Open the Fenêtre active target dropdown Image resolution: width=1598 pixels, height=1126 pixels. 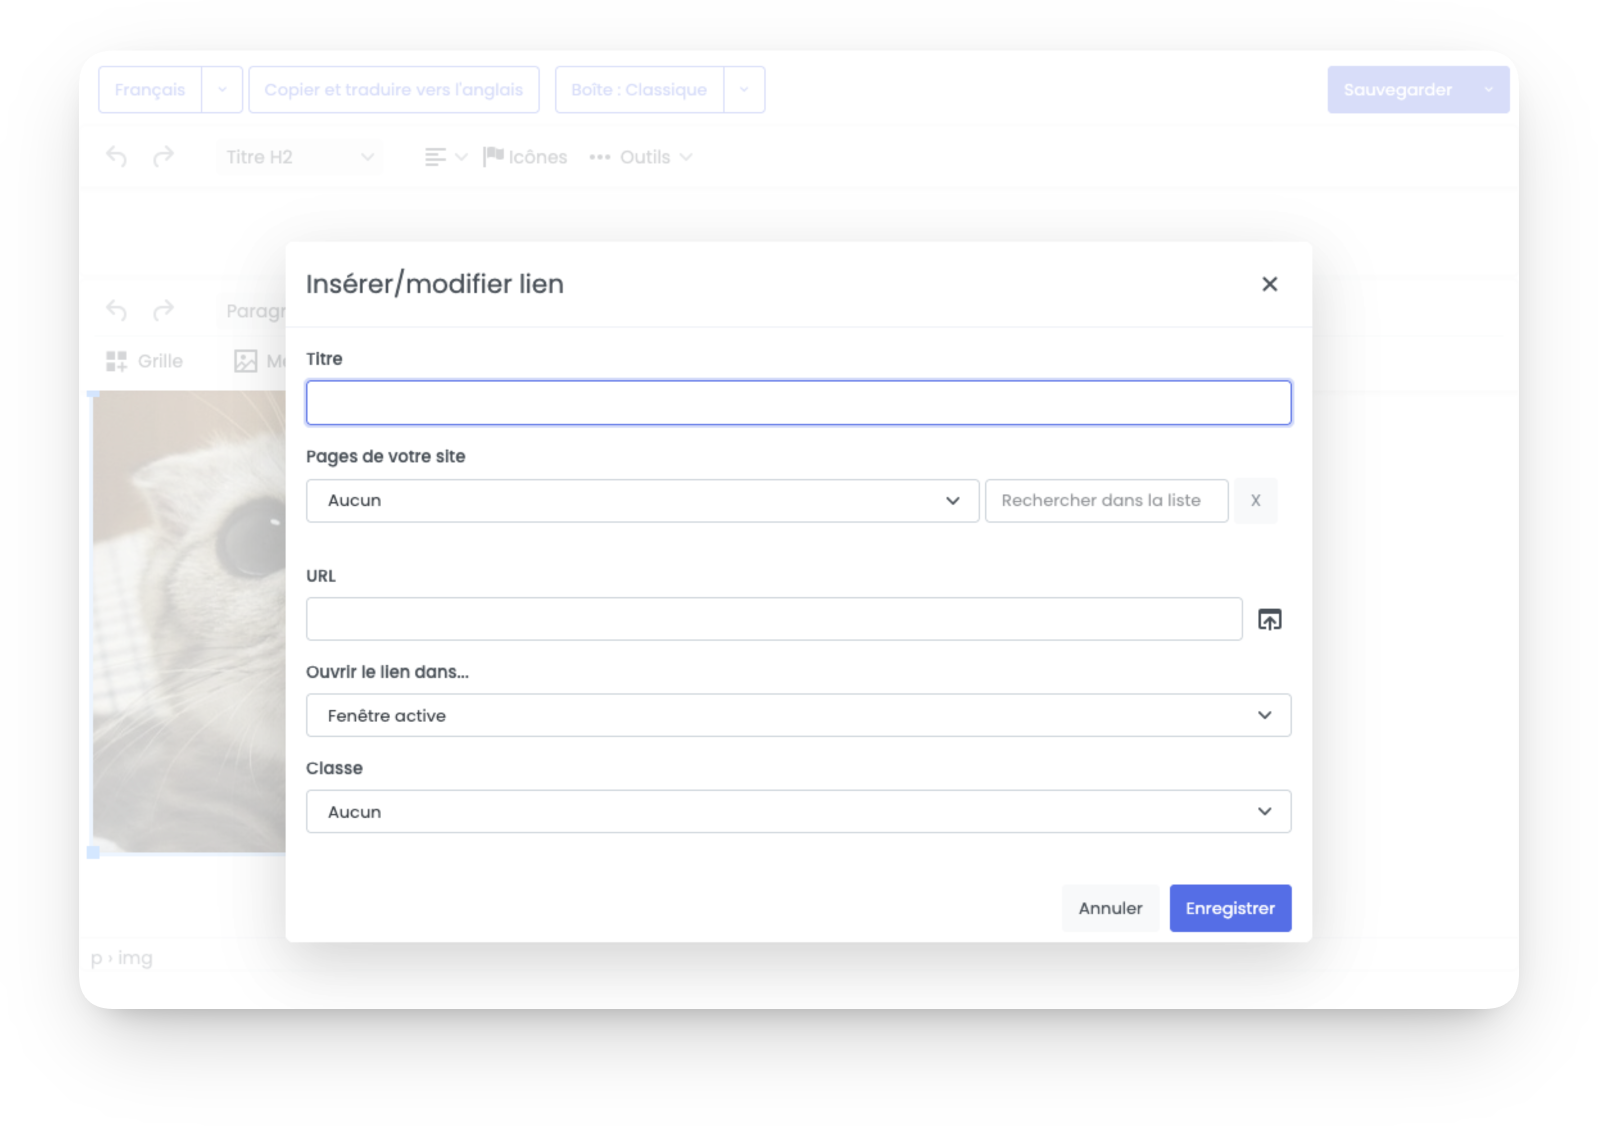[x=798, y=715]
